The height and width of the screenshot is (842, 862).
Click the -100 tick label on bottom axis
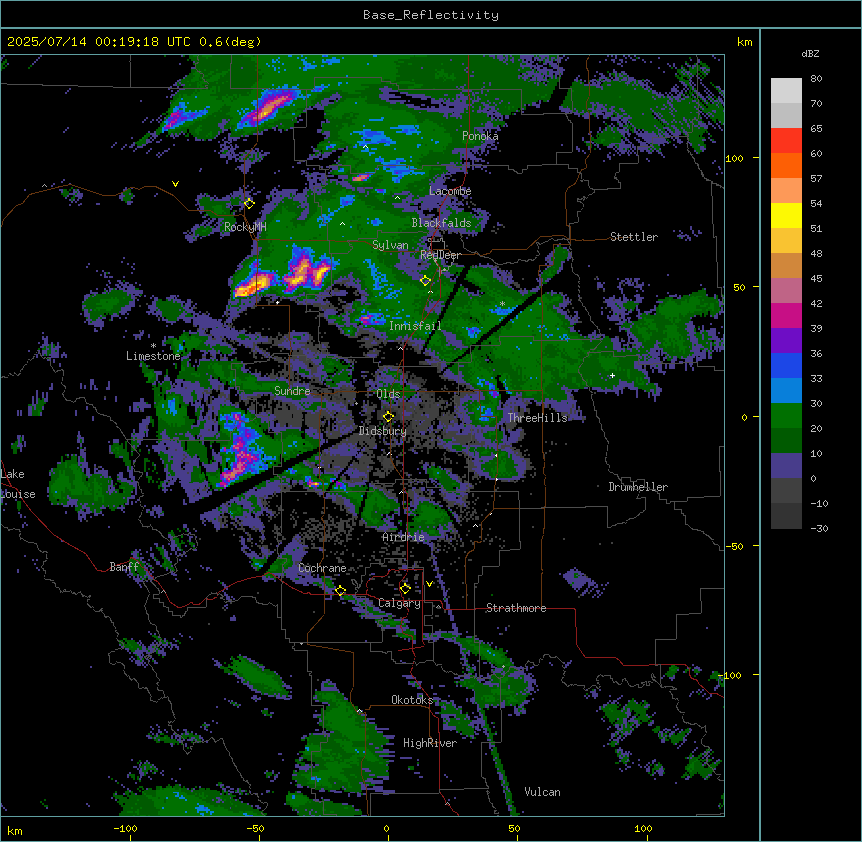point(126,828)
